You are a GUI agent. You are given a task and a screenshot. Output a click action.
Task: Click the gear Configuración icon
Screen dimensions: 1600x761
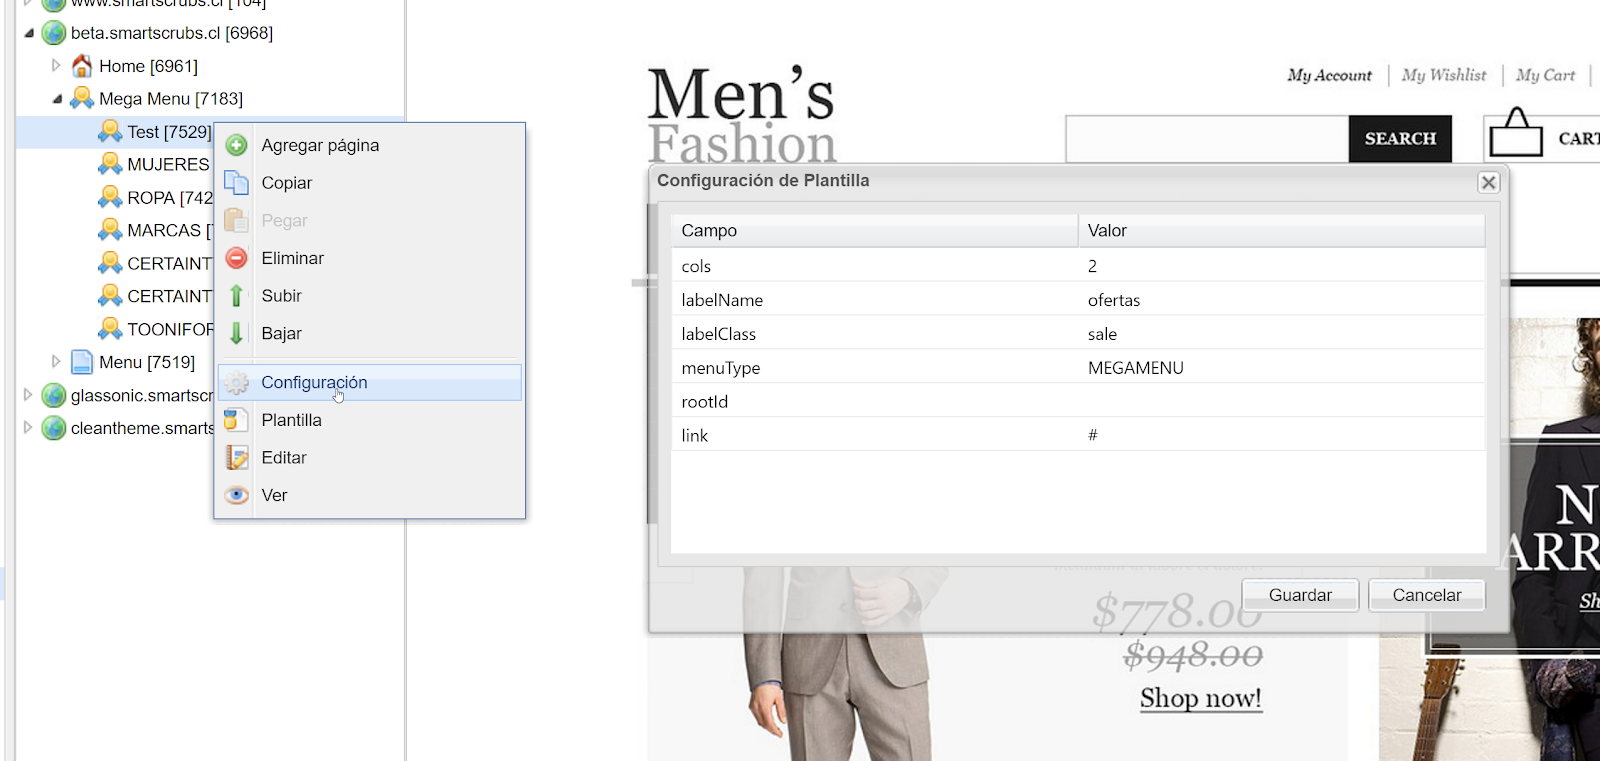pos(237,383)
